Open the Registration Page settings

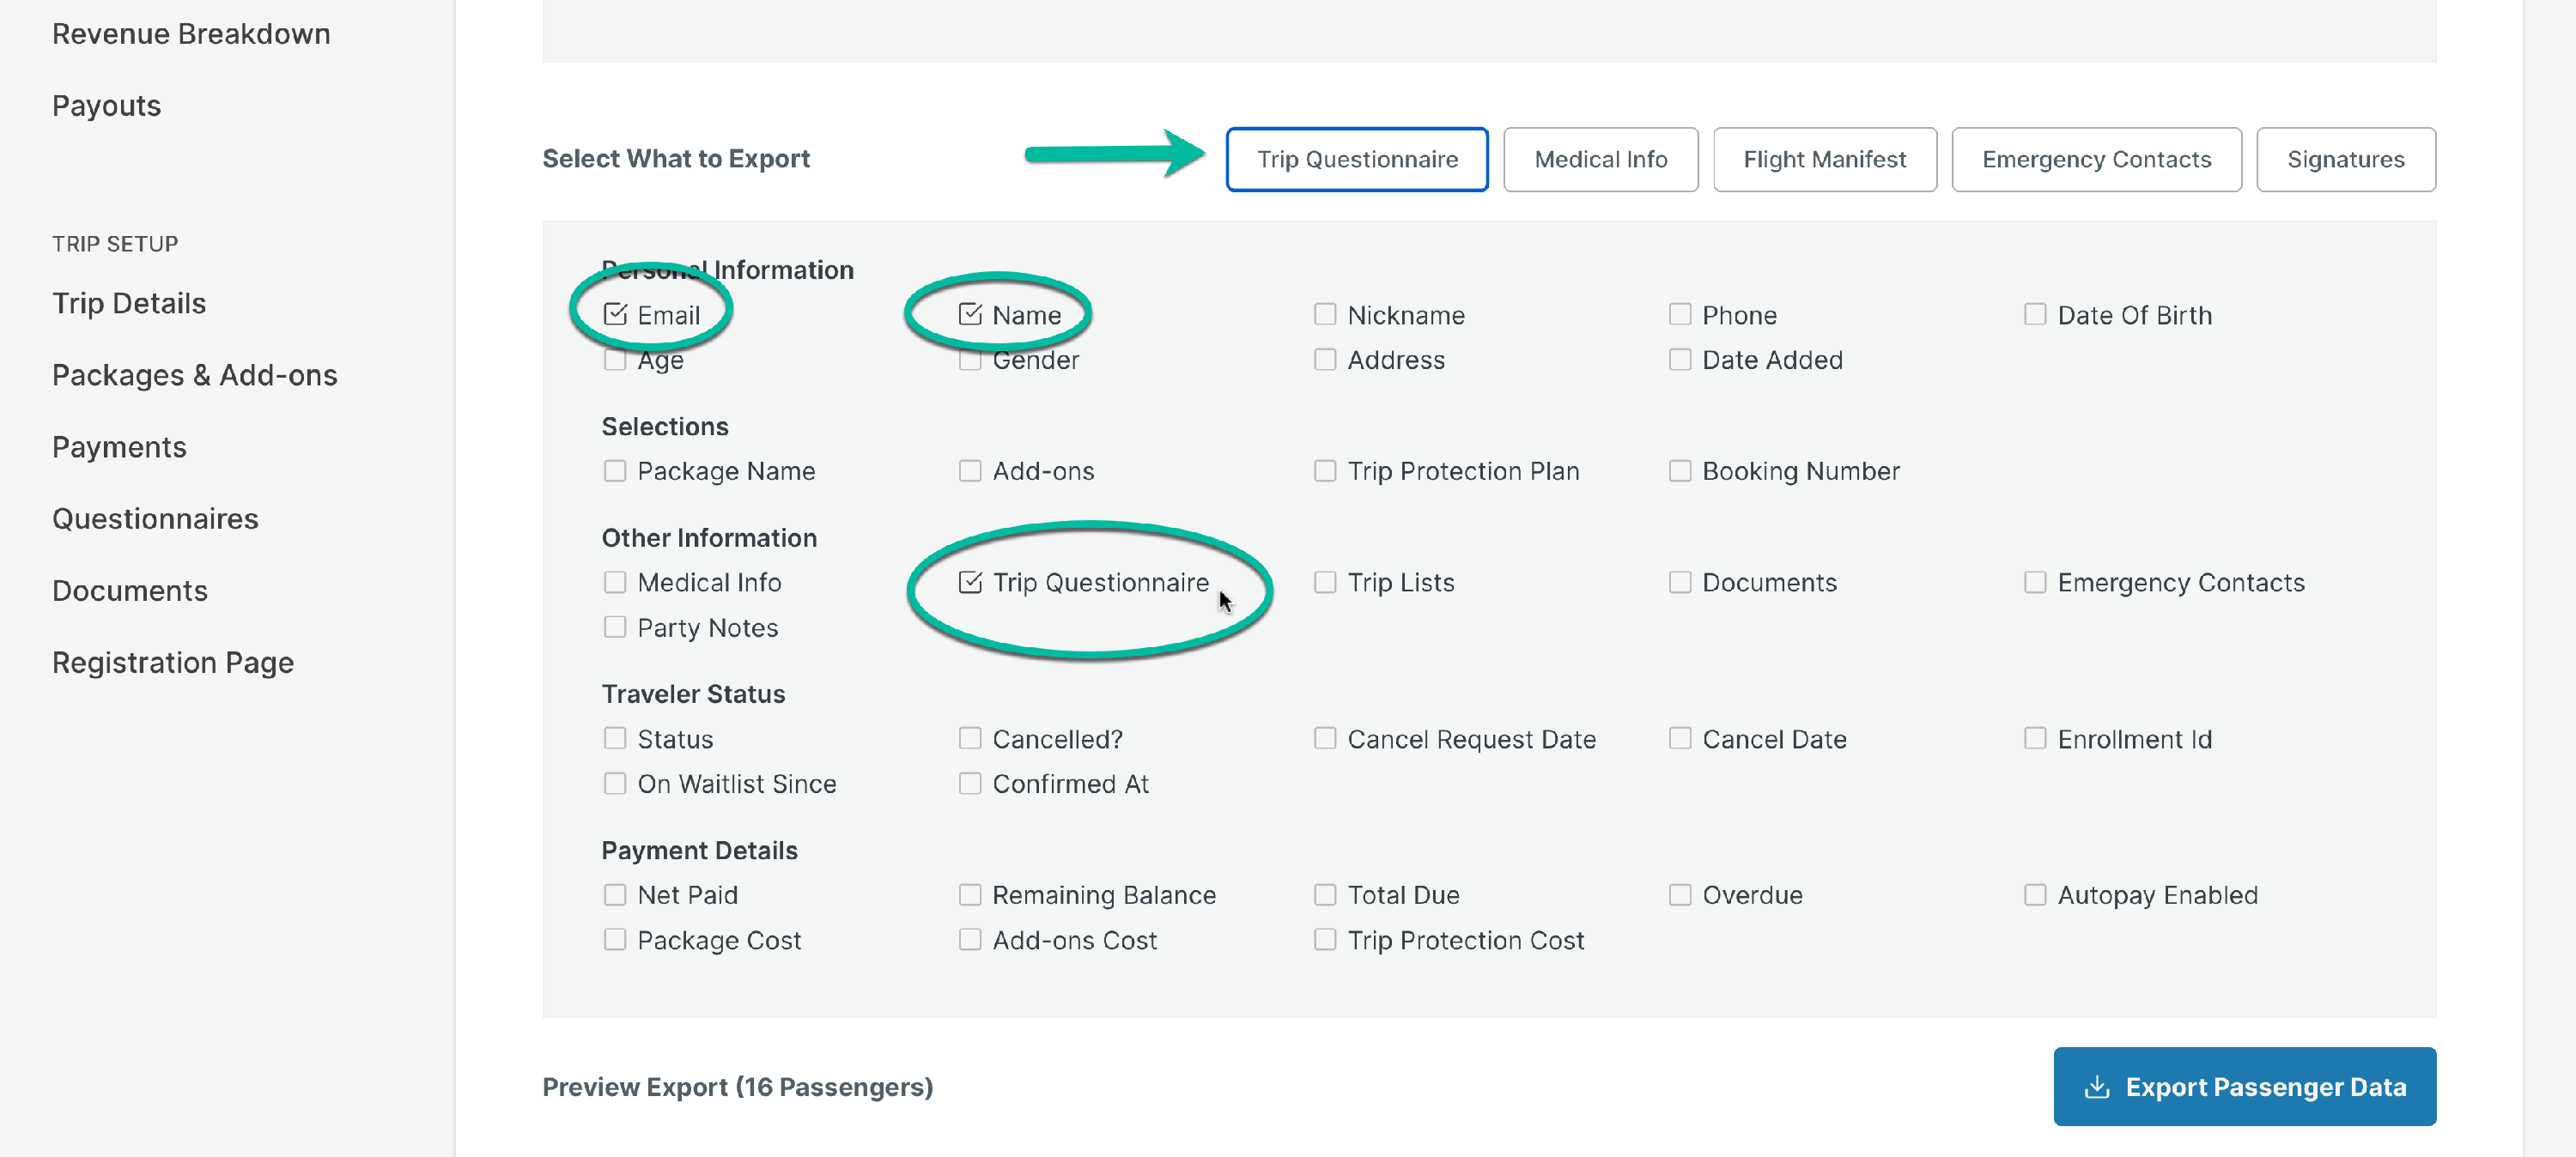173,661
